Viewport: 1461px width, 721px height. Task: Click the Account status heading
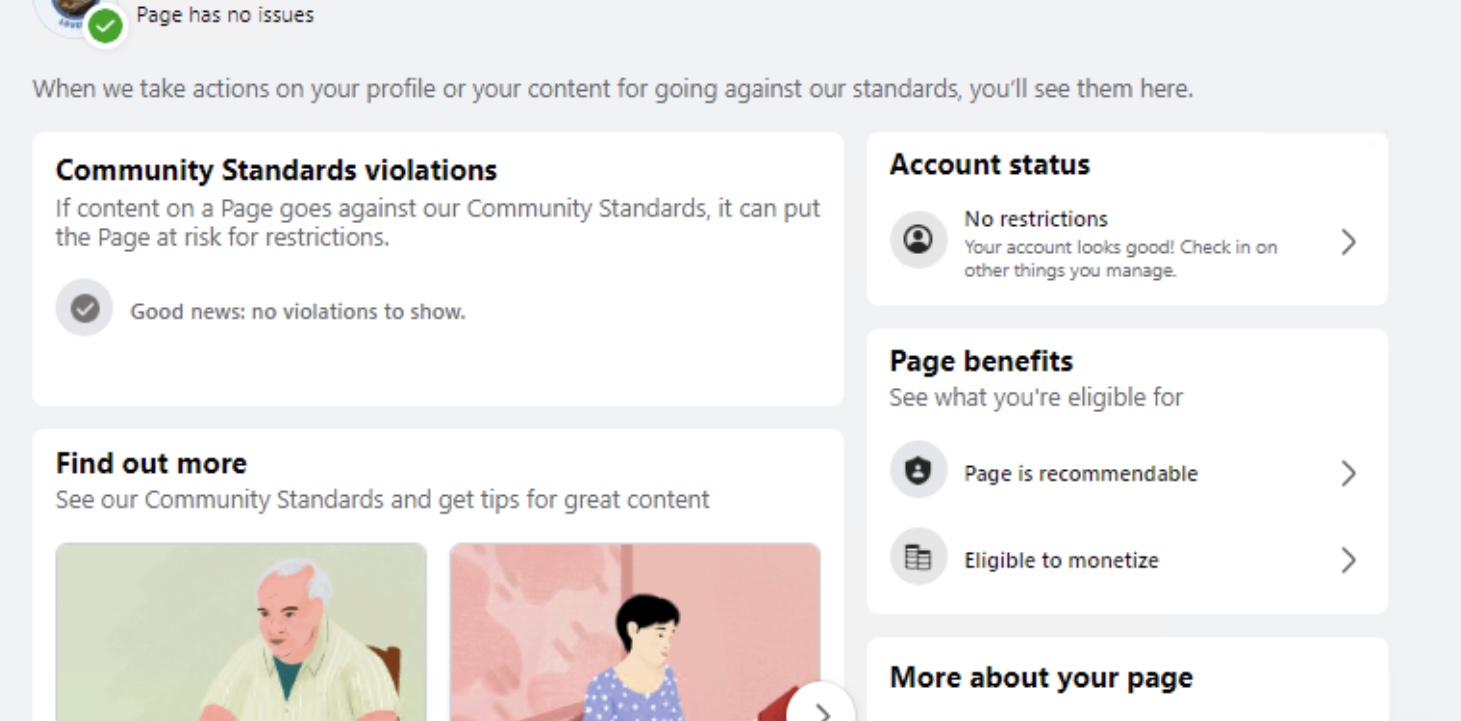990,164
